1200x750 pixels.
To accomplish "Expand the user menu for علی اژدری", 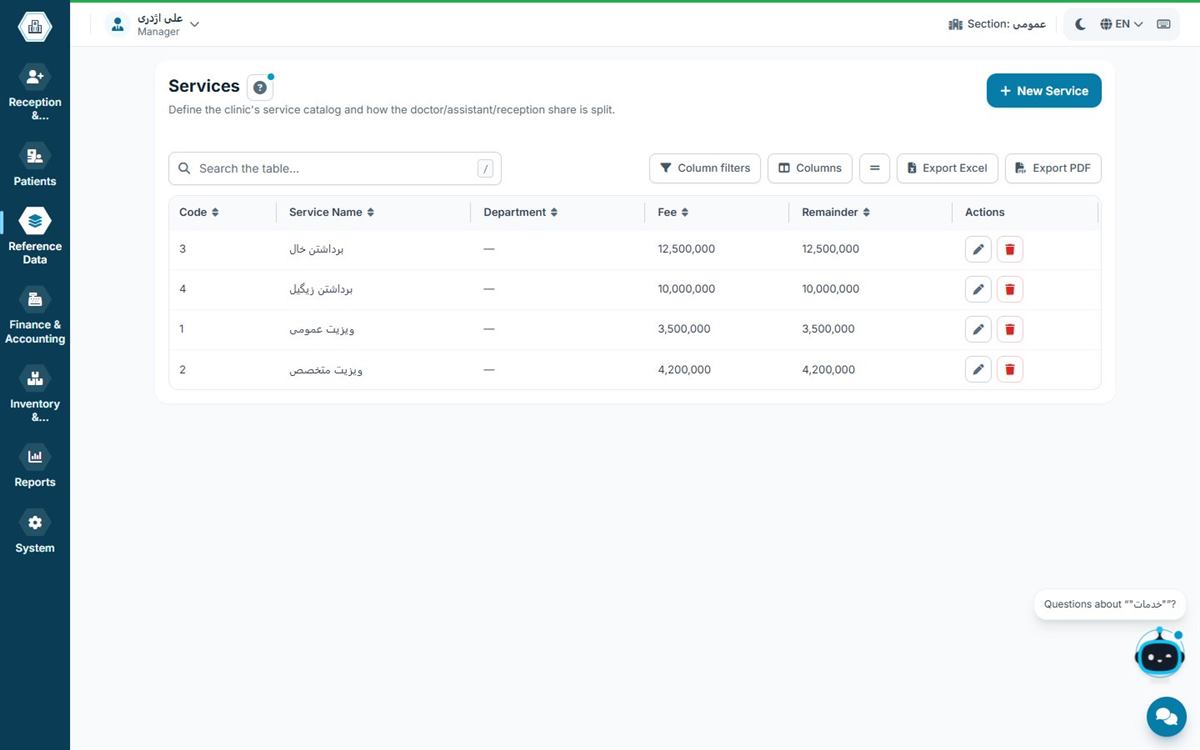I will click(x=153, y=25).
